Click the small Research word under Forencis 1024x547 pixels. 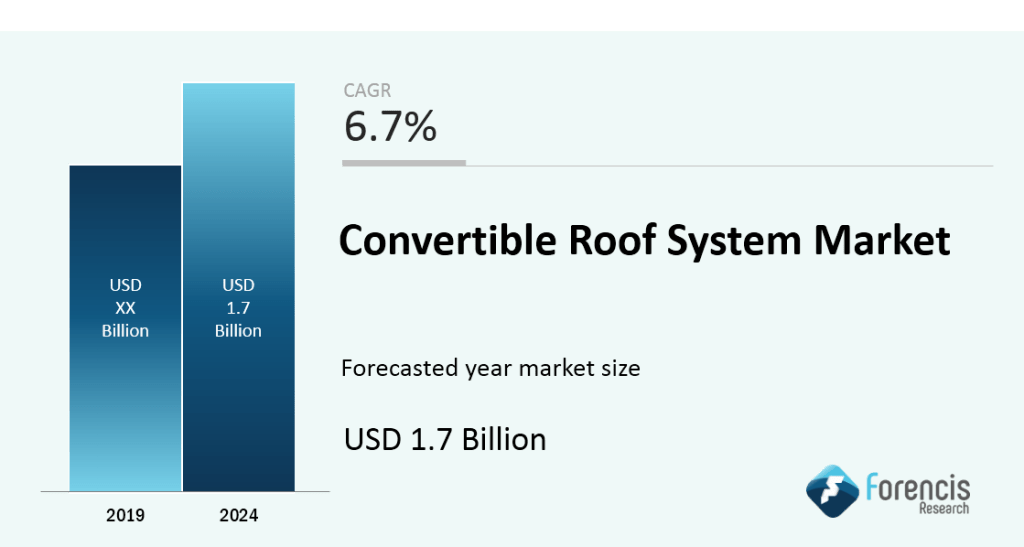click(942, 510)
